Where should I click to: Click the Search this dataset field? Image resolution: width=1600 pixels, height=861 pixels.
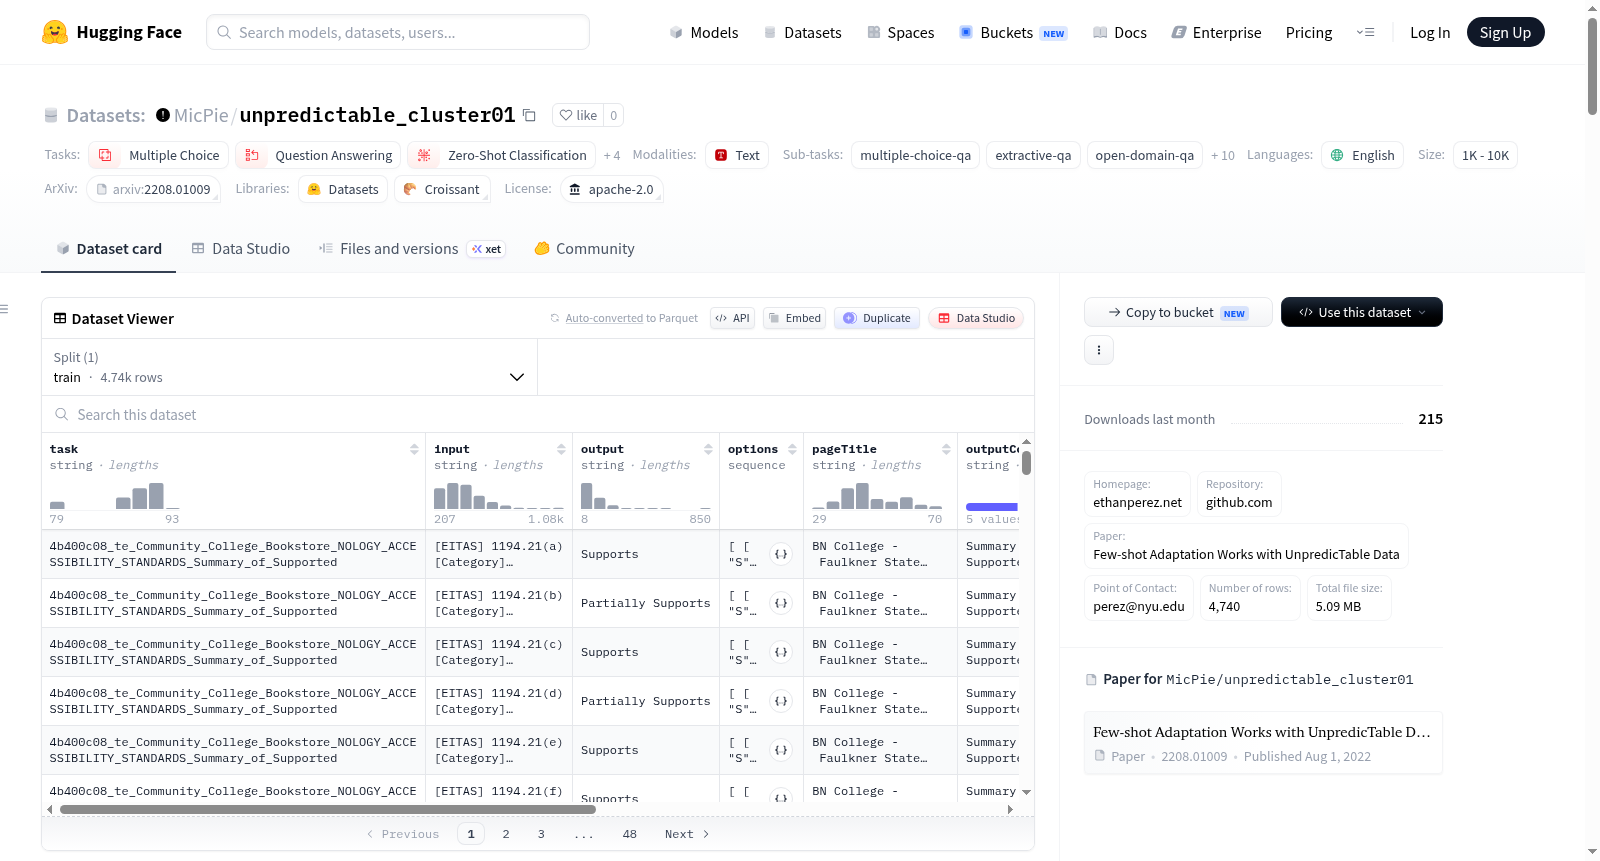(538, 414)
